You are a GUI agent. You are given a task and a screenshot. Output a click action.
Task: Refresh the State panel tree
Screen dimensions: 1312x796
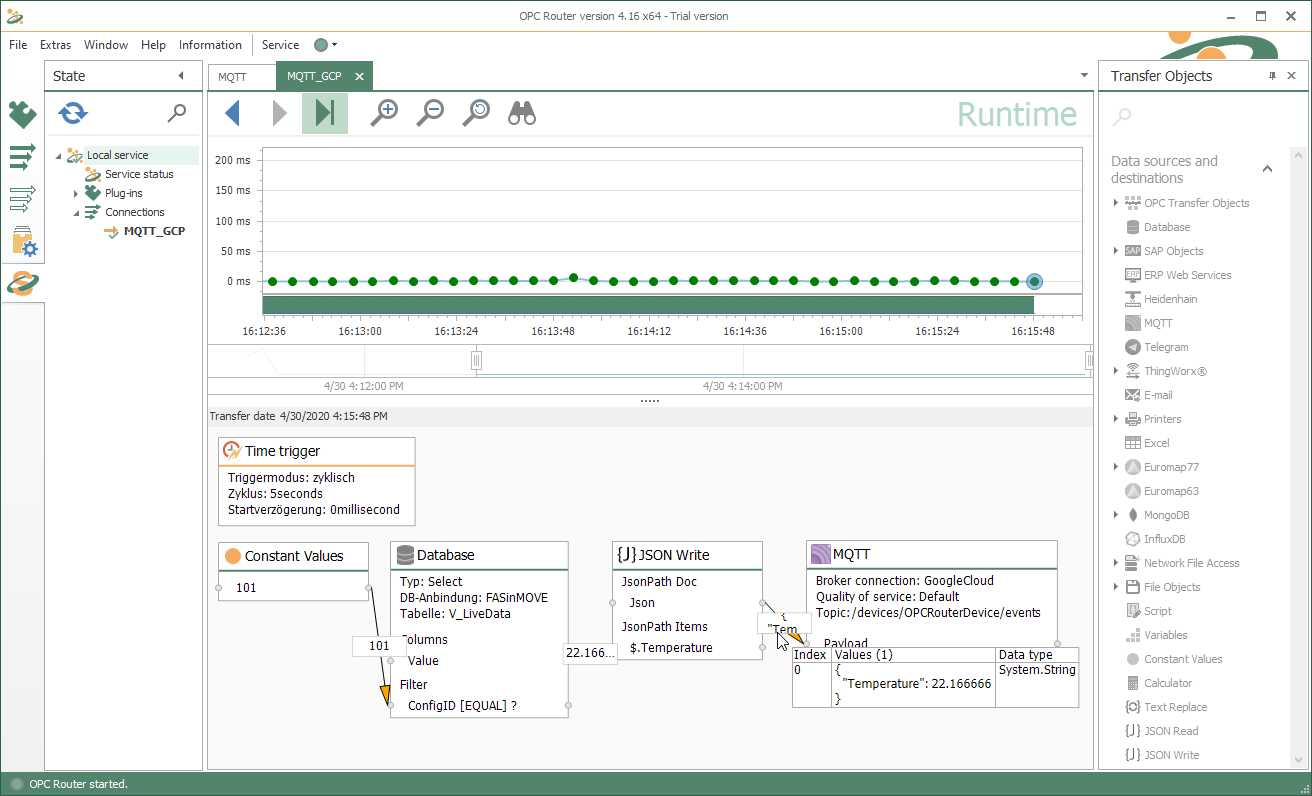click(73, 113)
